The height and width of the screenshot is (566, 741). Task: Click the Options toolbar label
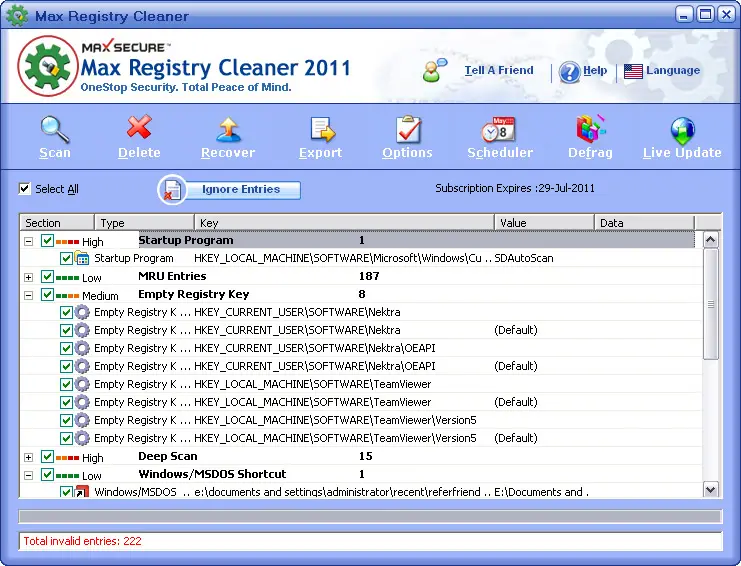click(x=407, y=153)
